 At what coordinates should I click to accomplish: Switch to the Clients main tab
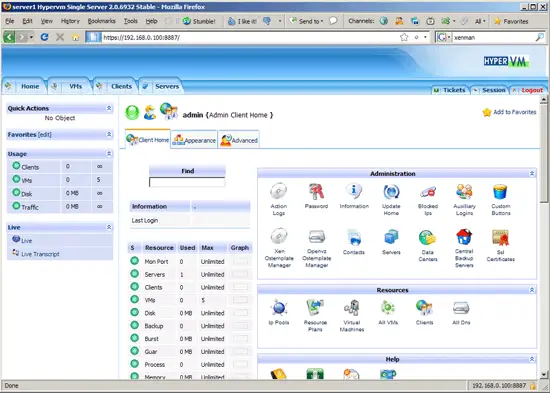coord(115,86)
